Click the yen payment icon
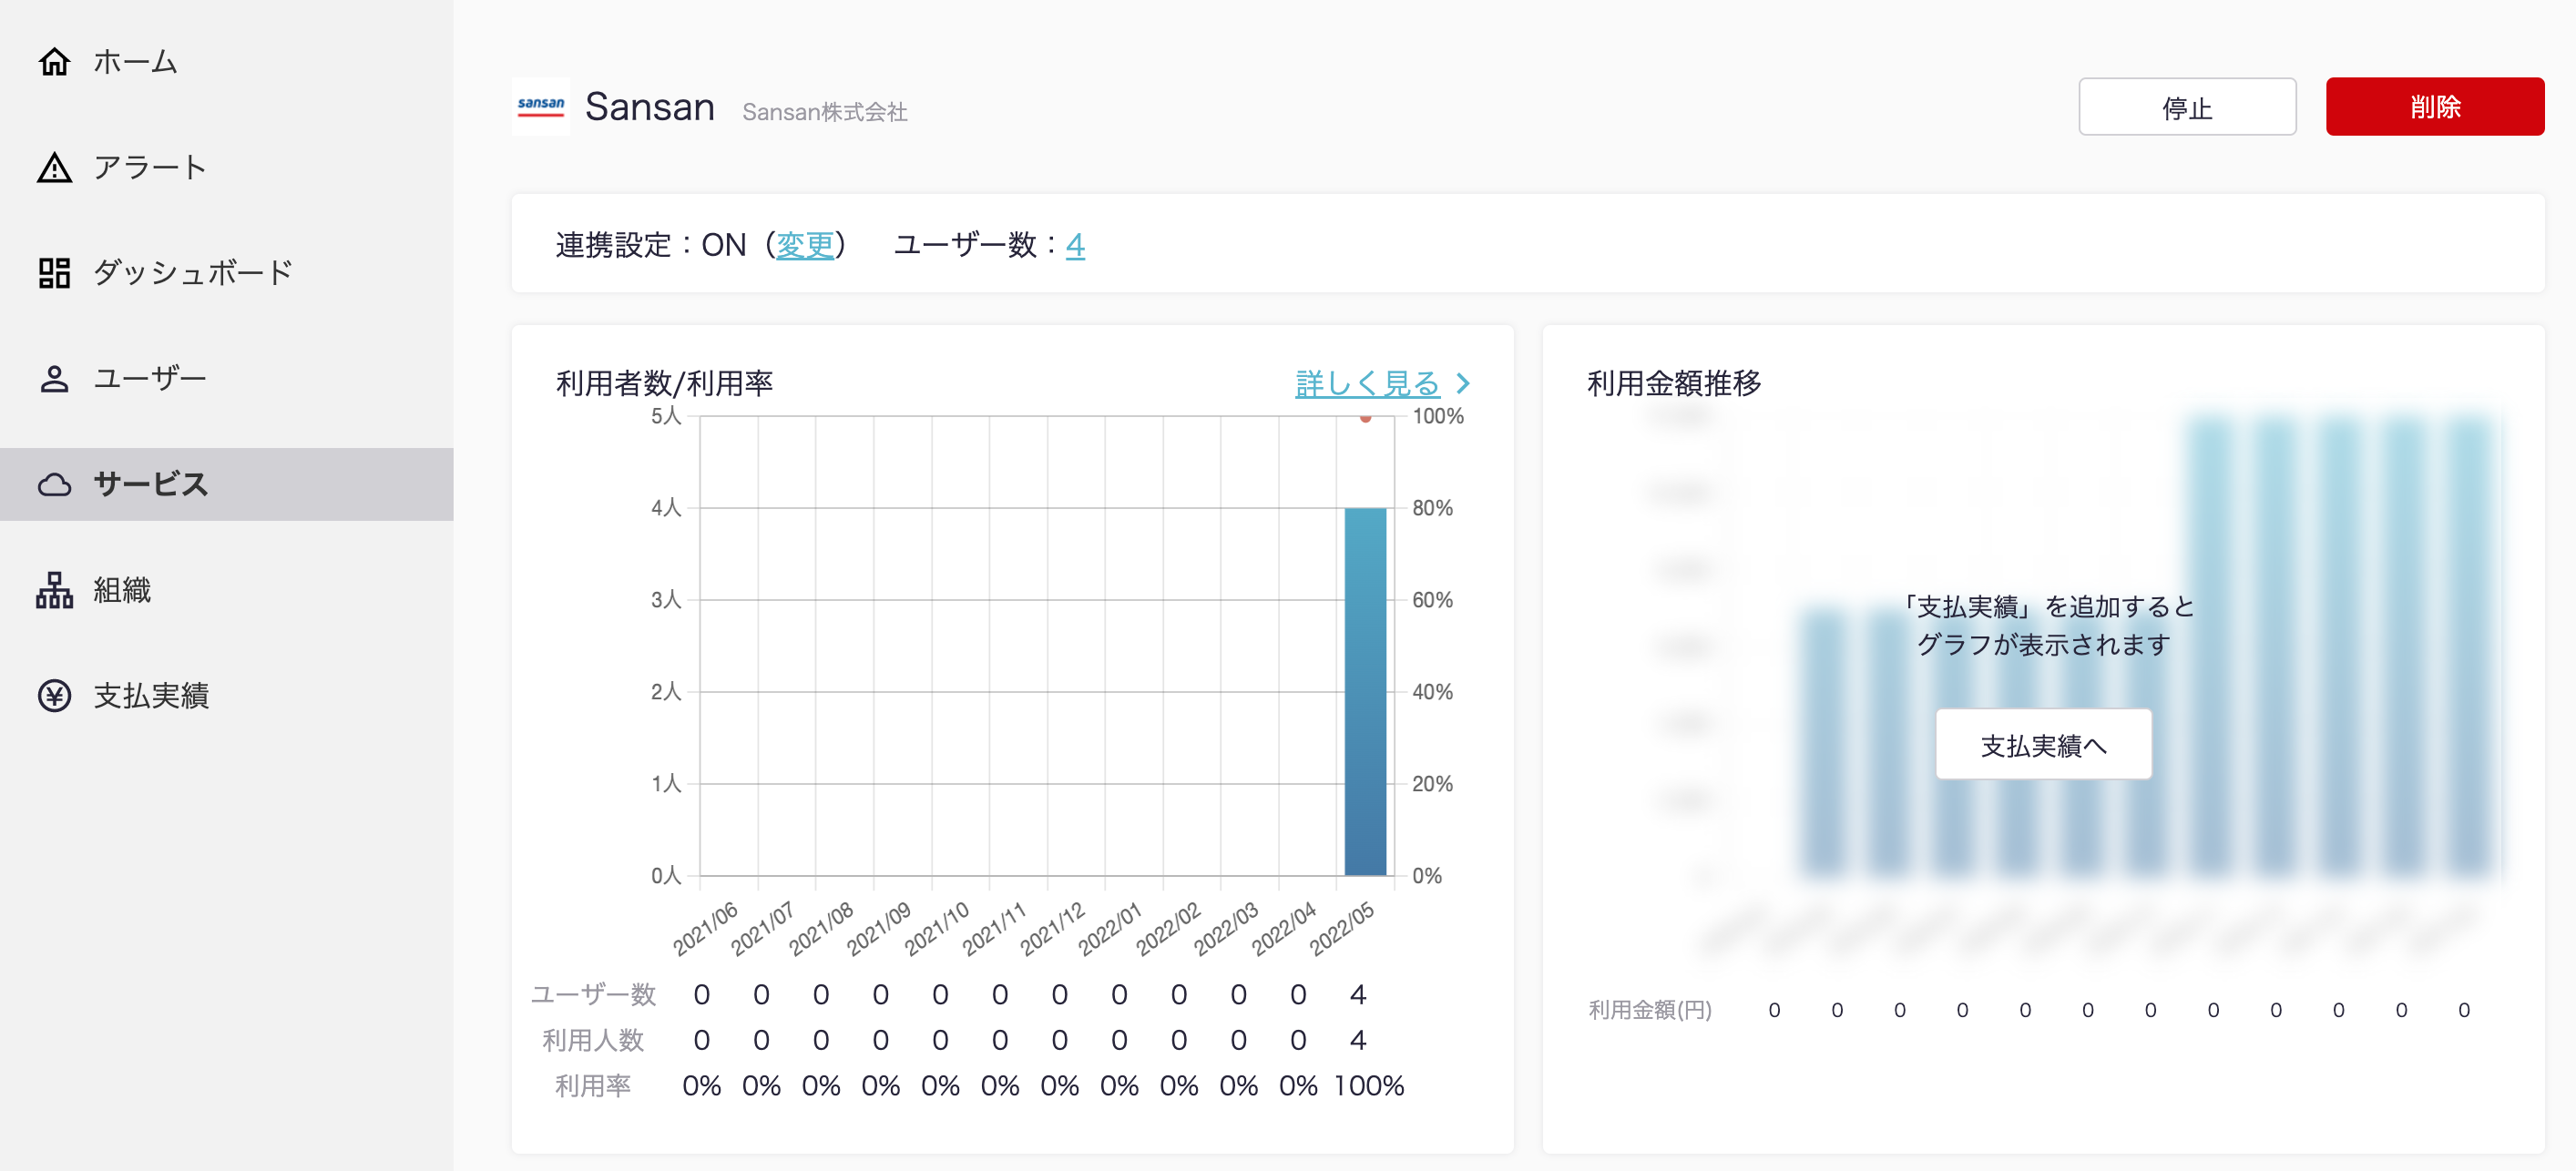 54,696
